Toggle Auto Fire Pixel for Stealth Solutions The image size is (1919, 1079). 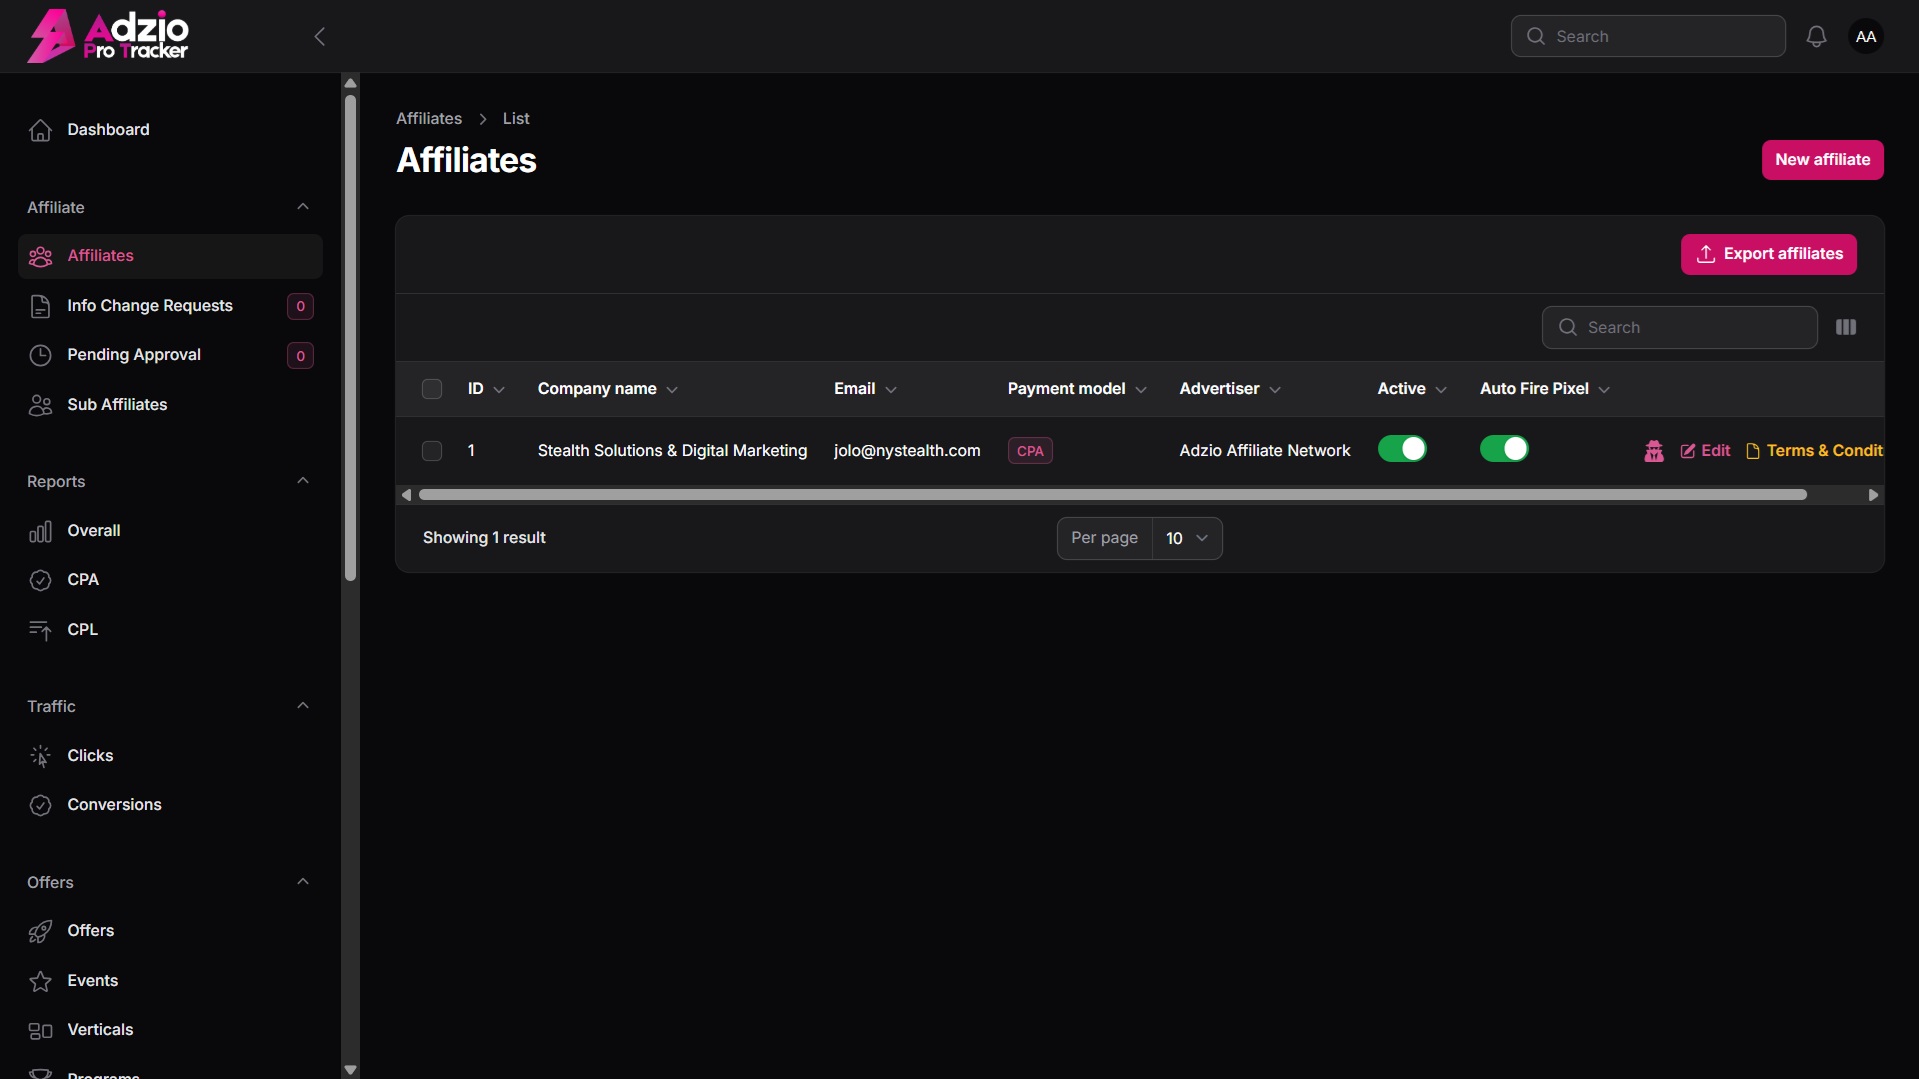[x=1504, y=449]
